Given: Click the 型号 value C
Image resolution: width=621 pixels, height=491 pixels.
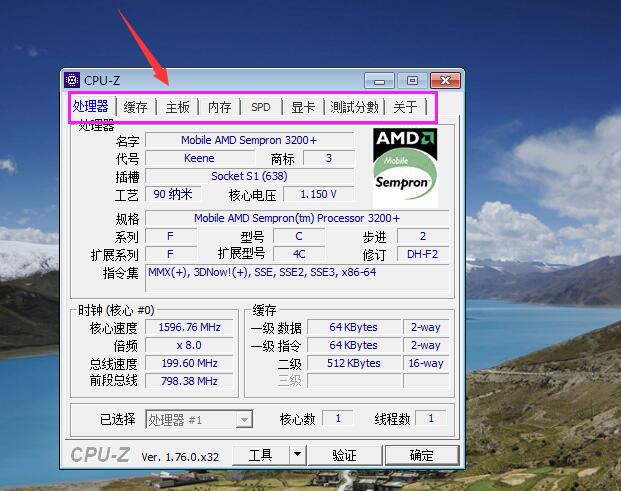Looking at the screenshot, I should (299, 236).
